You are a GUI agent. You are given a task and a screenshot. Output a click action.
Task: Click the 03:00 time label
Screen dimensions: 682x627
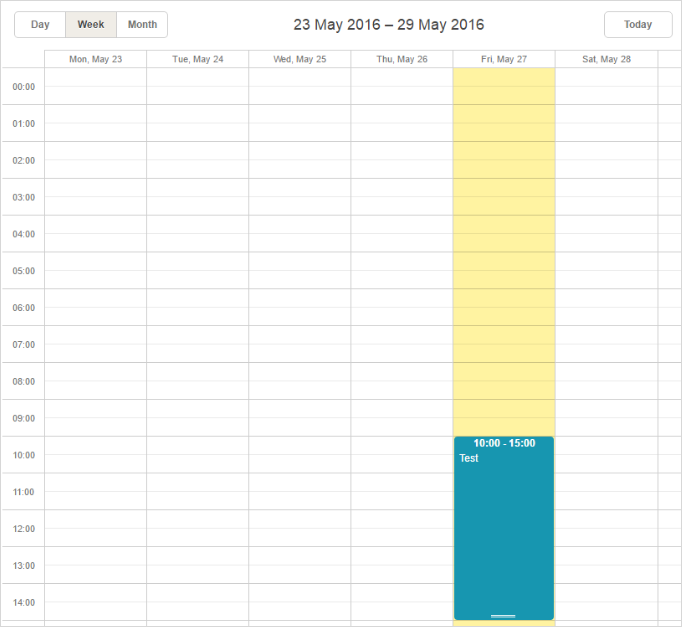(23, 197)
